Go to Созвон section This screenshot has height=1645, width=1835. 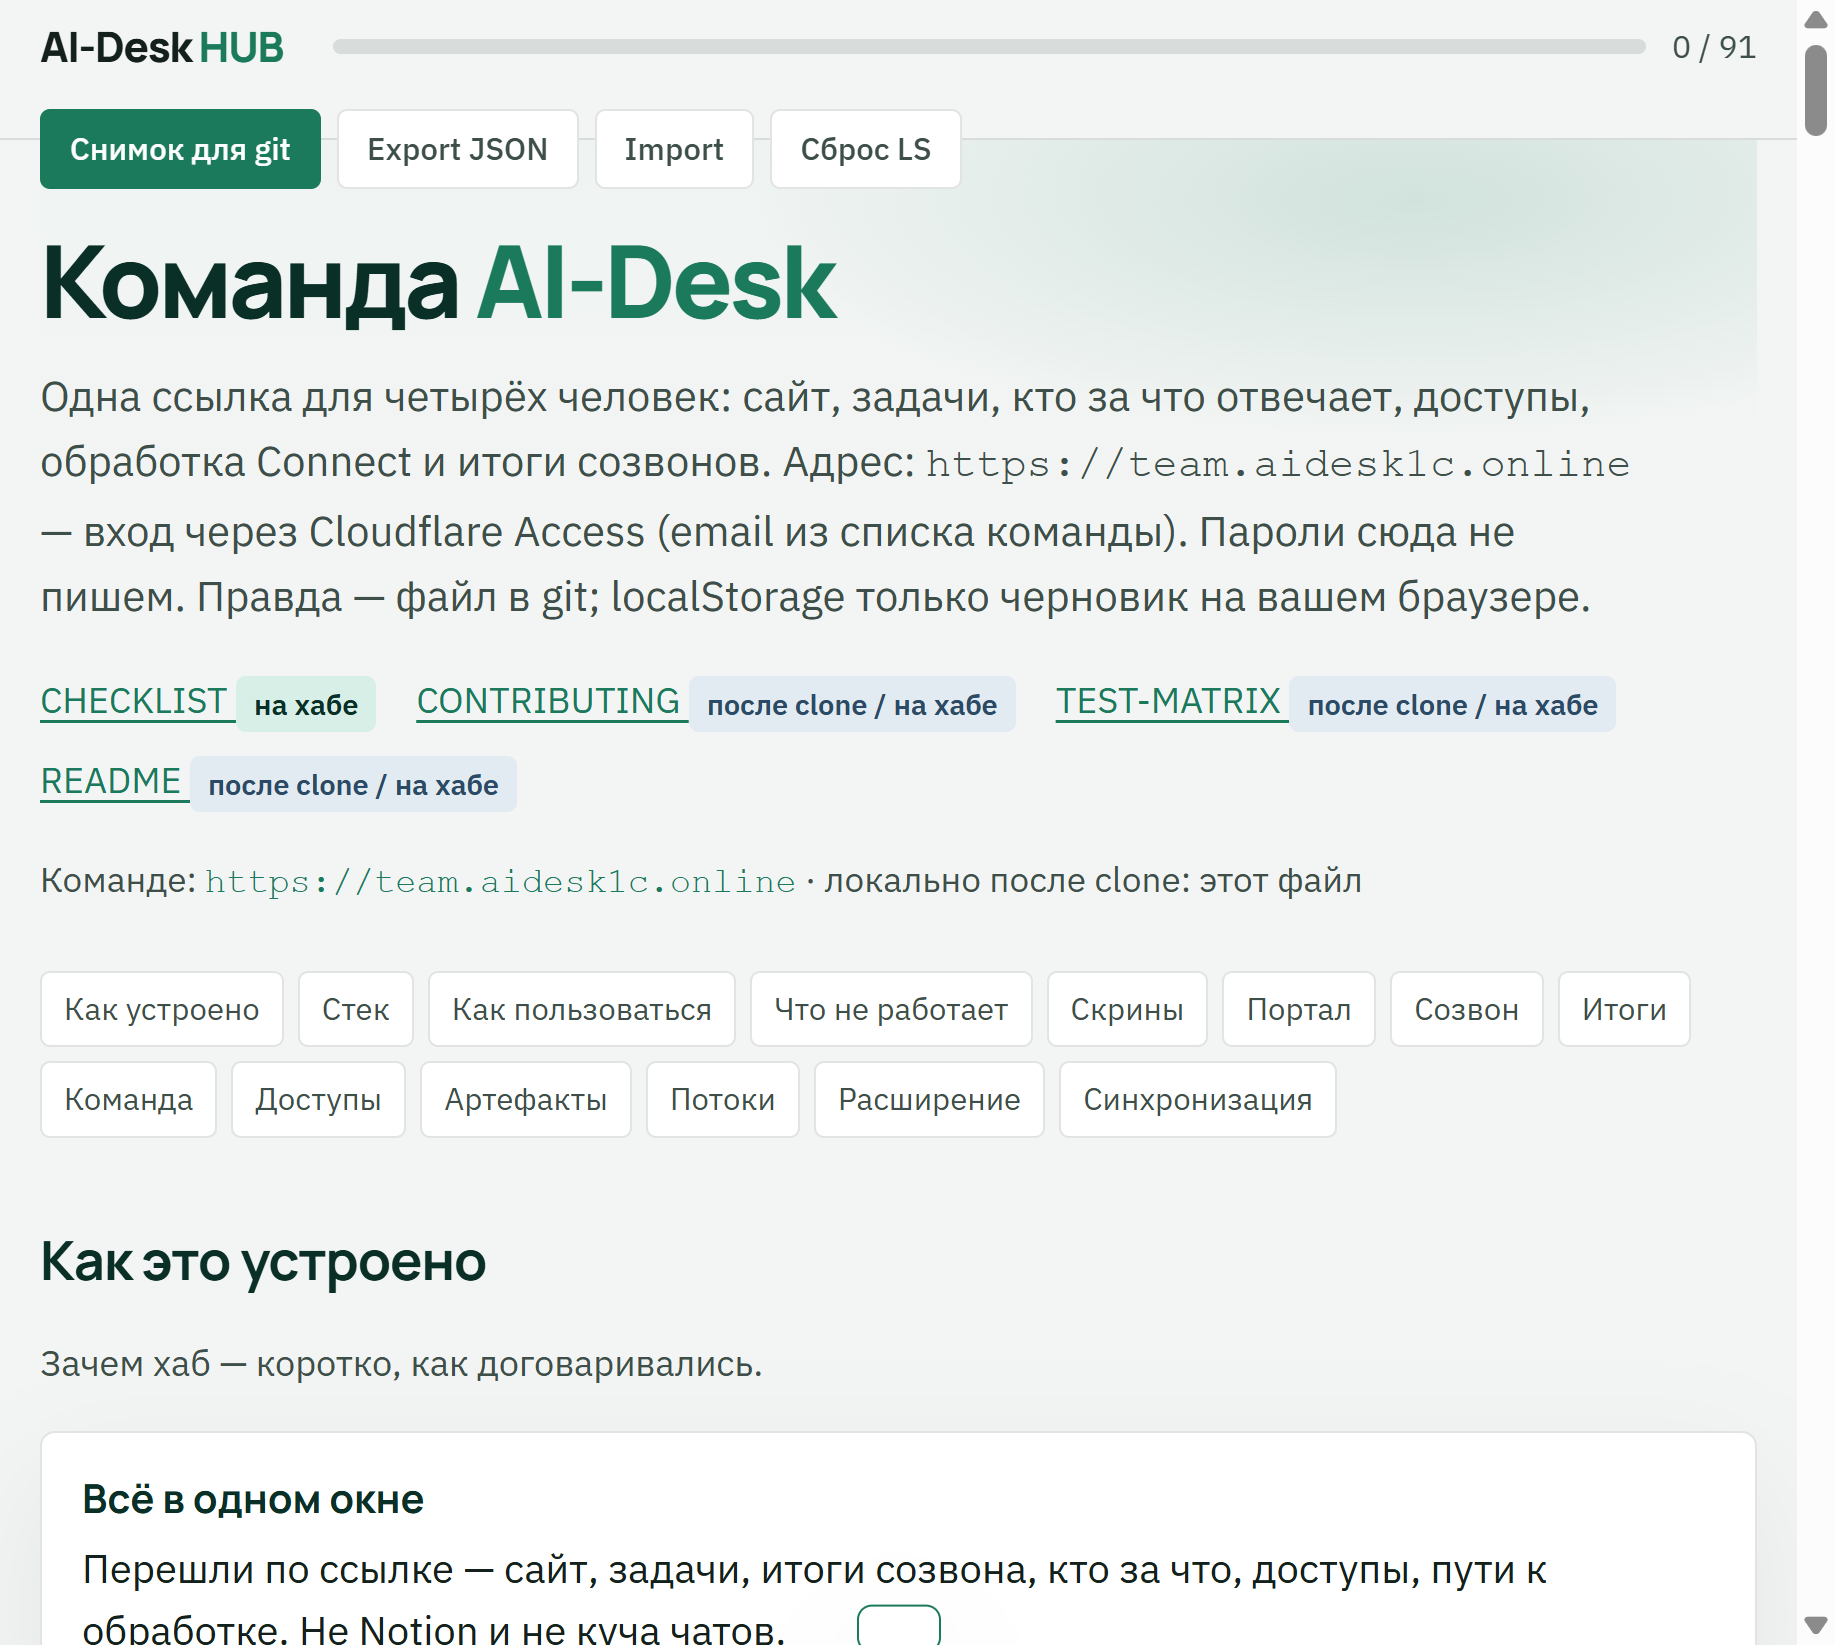coord(1467,1010)
